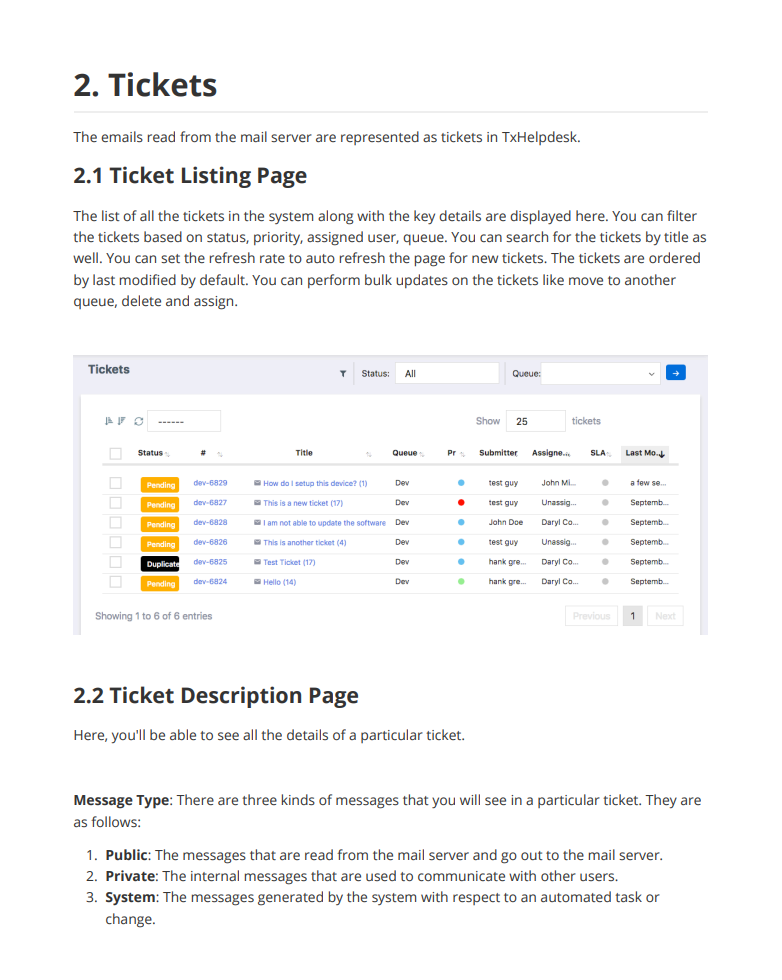The height and width of the screenshot is (980, 782).
Task: Click 'a few se...' last modified cell
Action: [x=648, y=483]
